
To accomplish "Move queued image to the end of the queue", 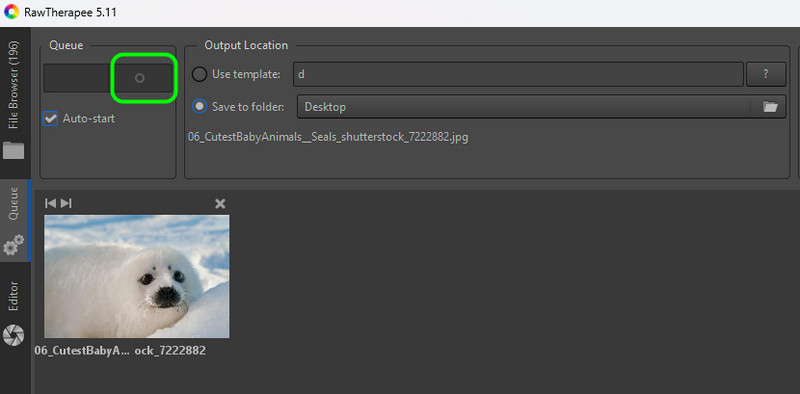I will (66, 203).
